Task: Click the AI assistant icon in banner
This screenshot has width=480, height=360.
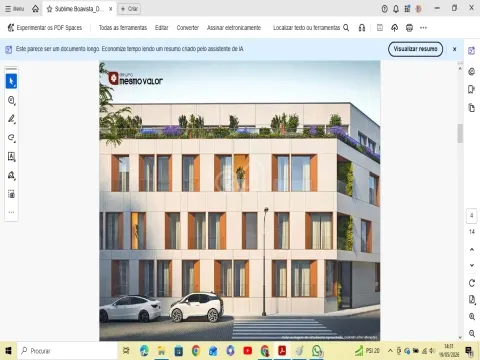Action: click(x=9, y=49)
